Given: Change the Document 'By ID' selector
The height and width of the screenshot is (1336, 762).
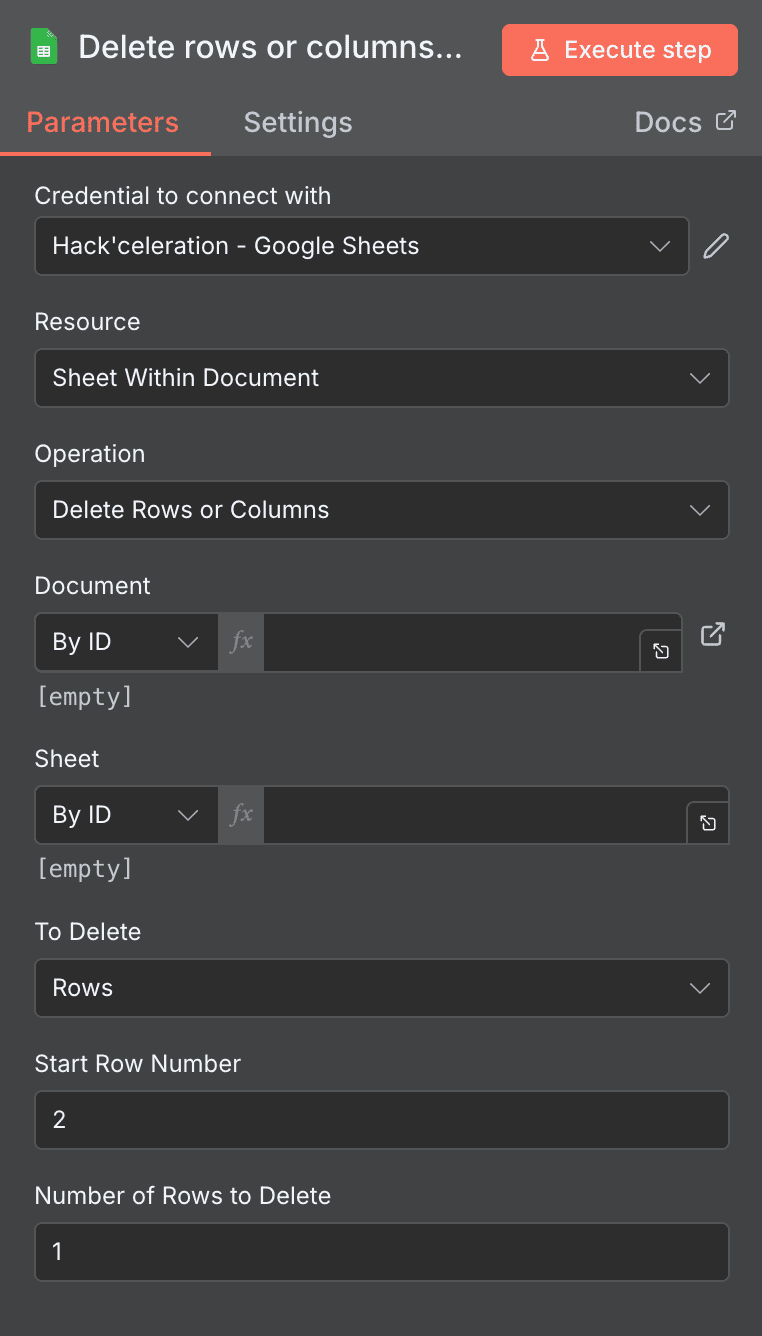Looking at the screenshot, I should [x=125, y=642].
